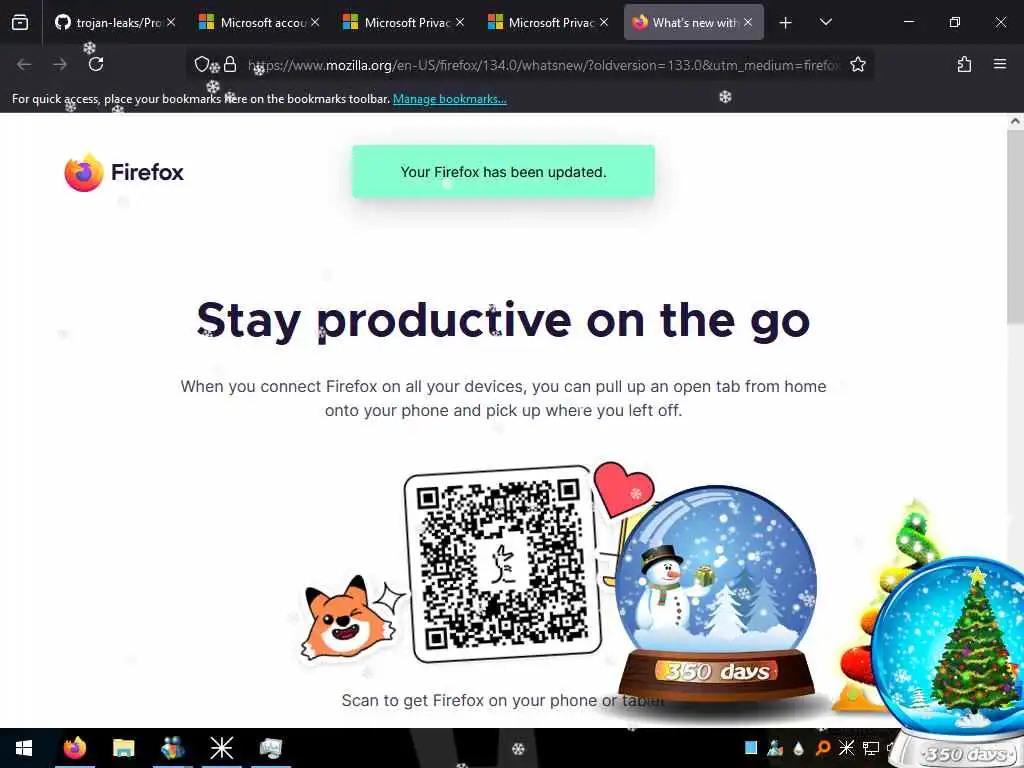Switch to the Microsoft account tab
Viewport: 1024px width, 768px height.
click(x=260, y=22)
